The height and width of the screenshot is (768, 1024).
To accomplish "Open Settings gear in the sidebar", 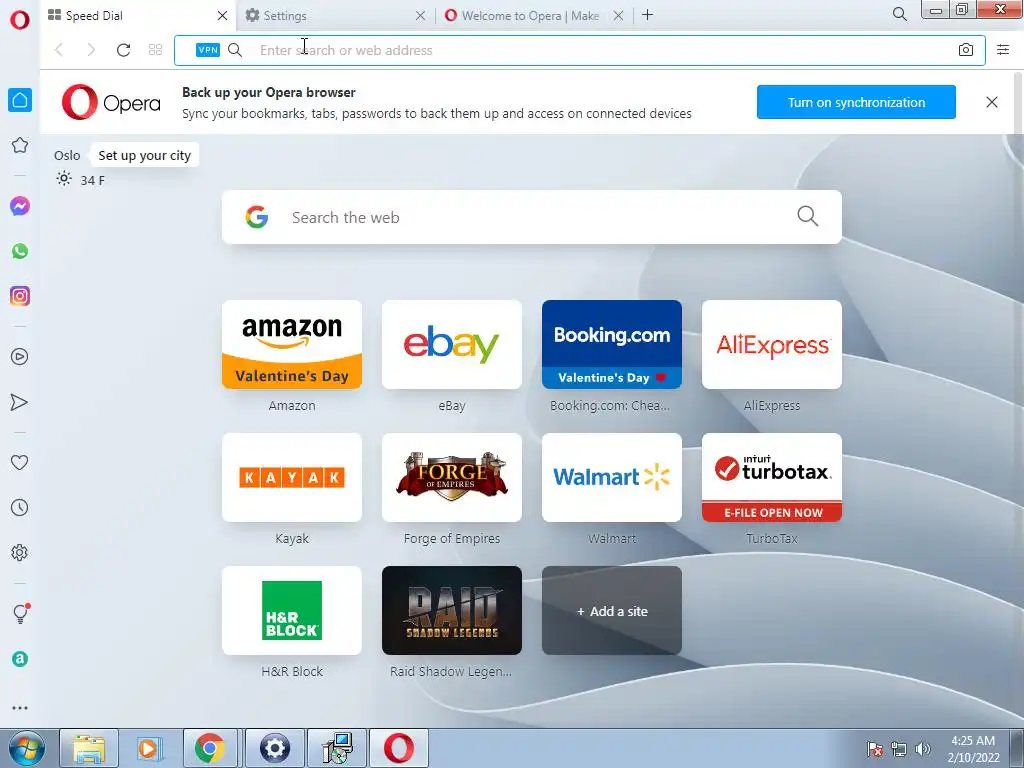I will pos(20,552).
